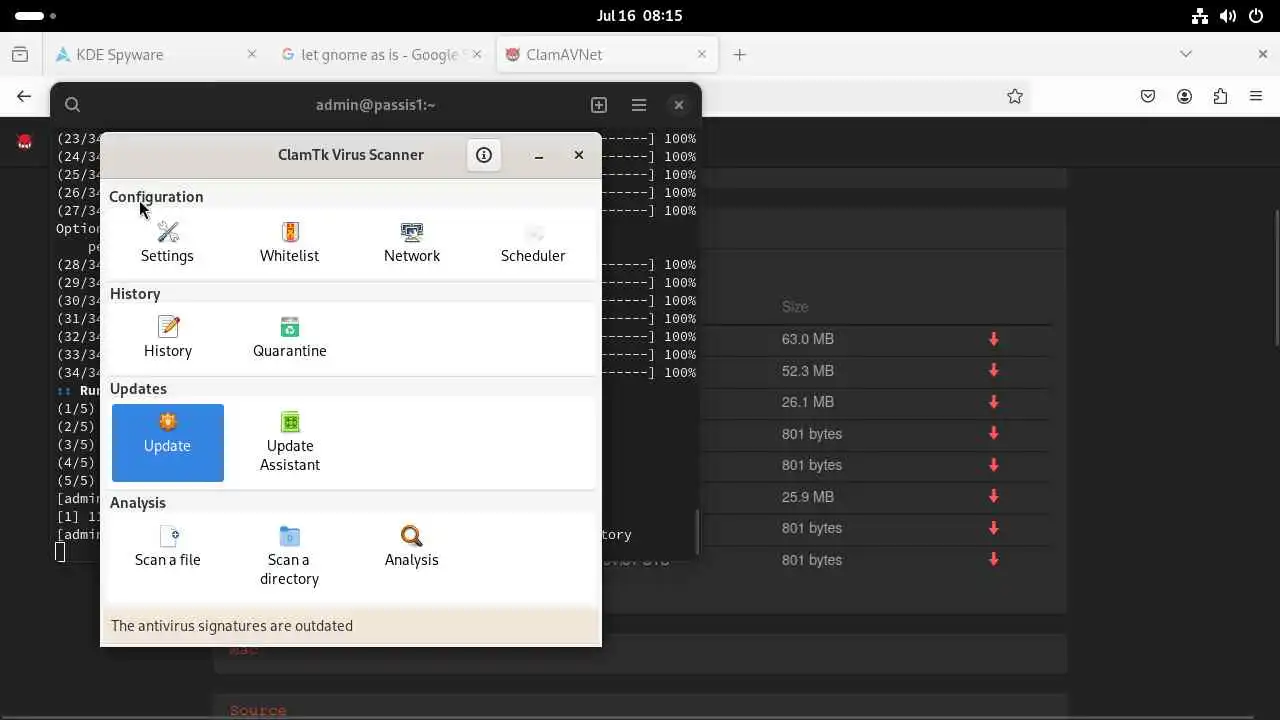The height and width of the screenshot is (720, 1280).
Task: Add new terminal tab icon
Action: (599, 105)
